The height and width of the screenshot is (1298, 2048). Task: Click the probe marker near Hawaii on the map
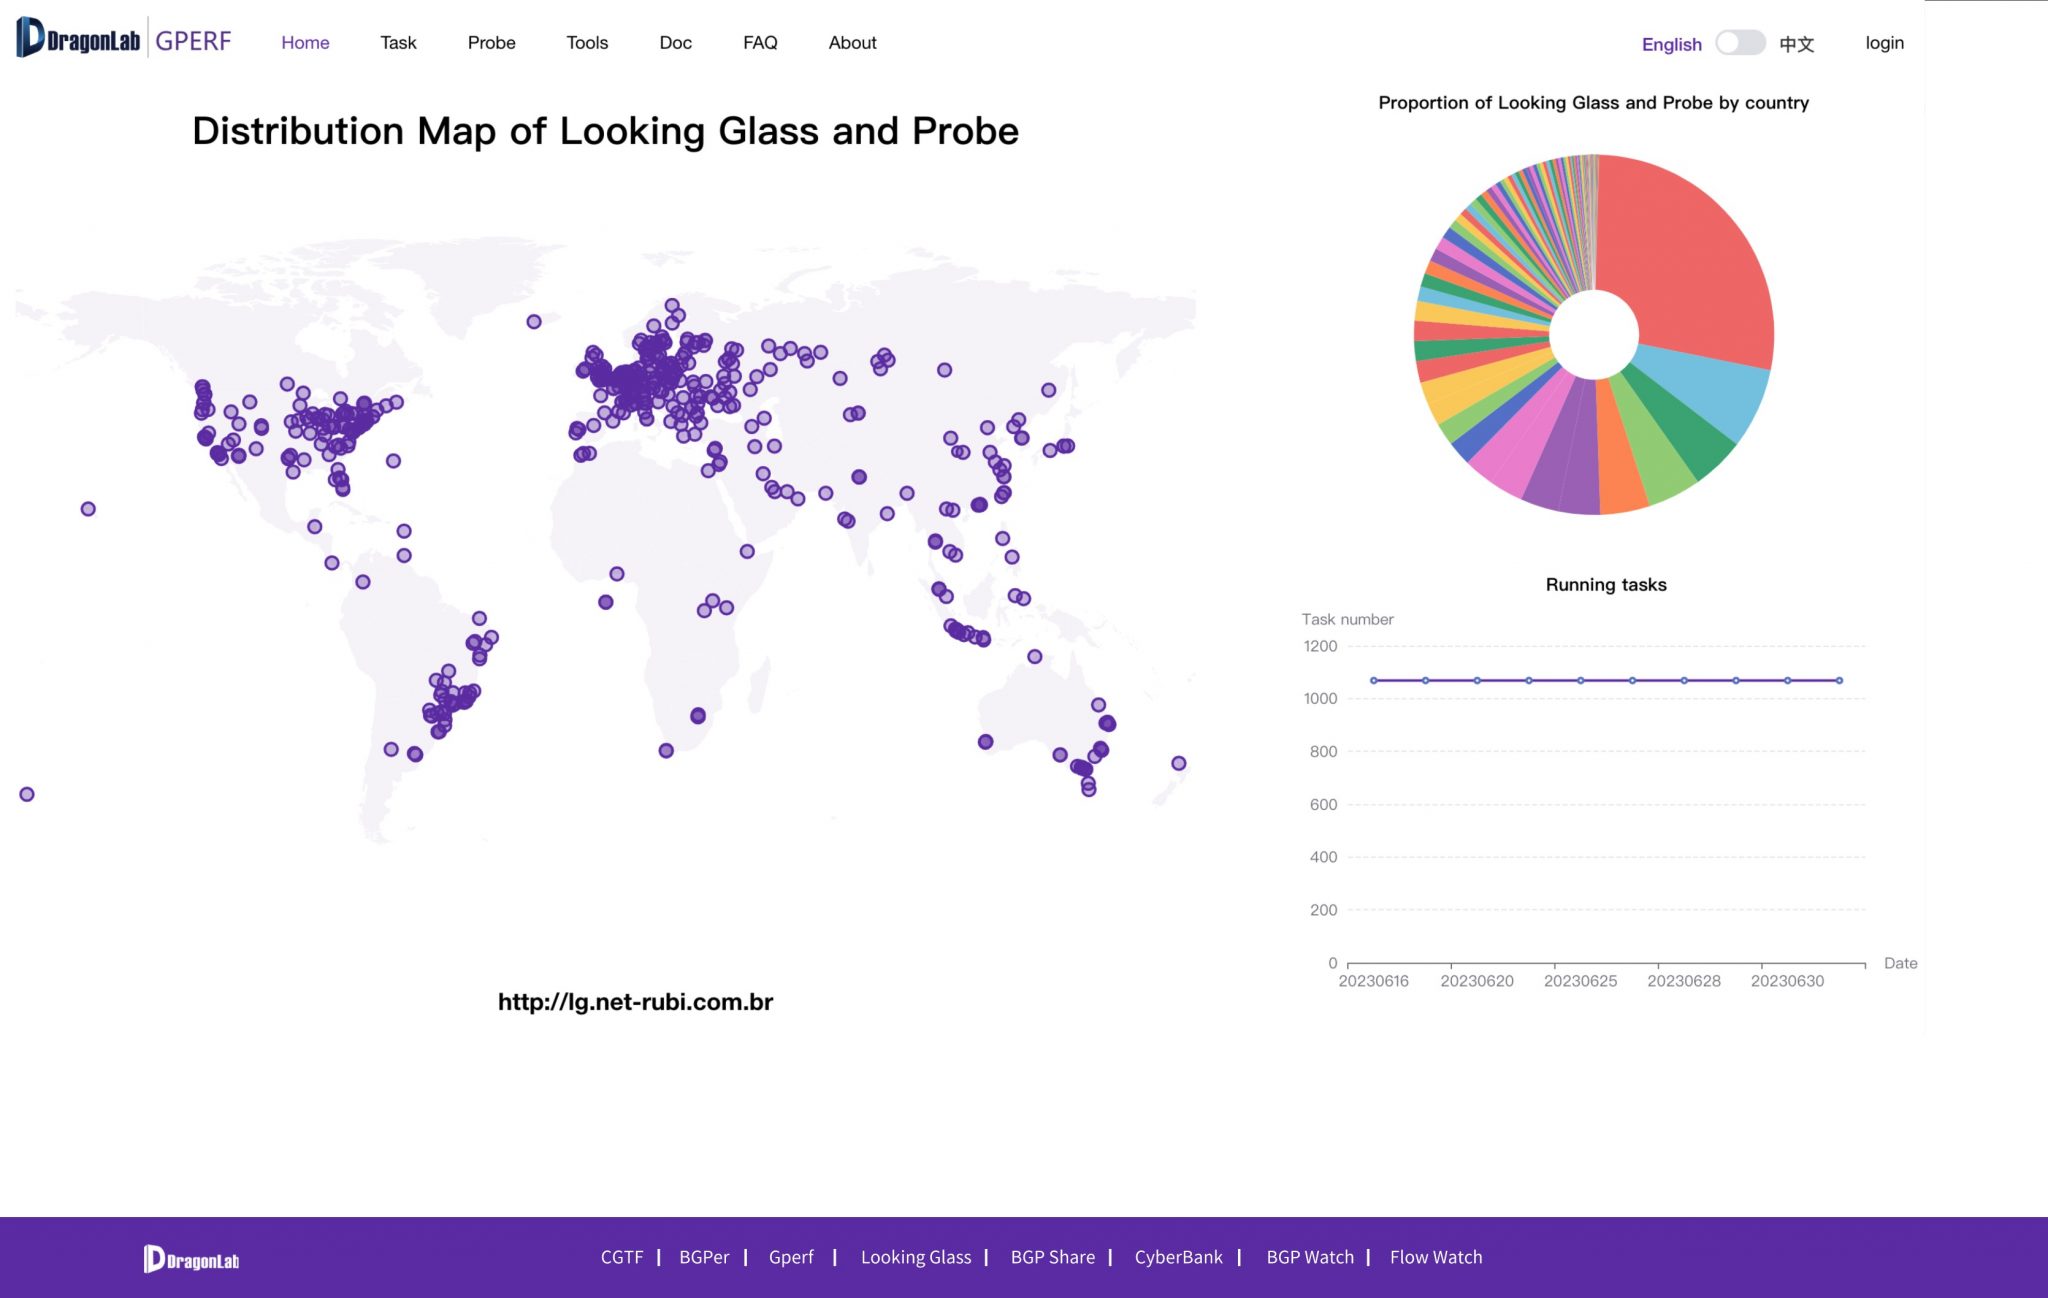[x=88, y=509]
